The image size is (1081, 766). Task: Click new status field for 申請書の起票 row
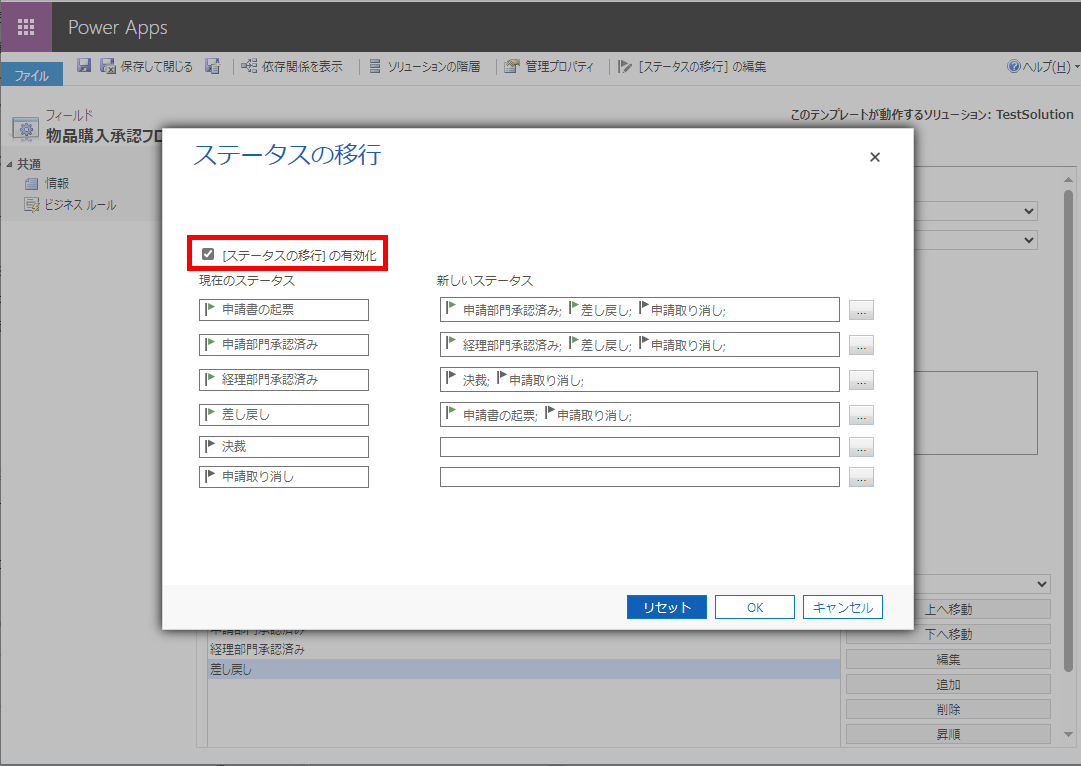[x=640, y=310]
